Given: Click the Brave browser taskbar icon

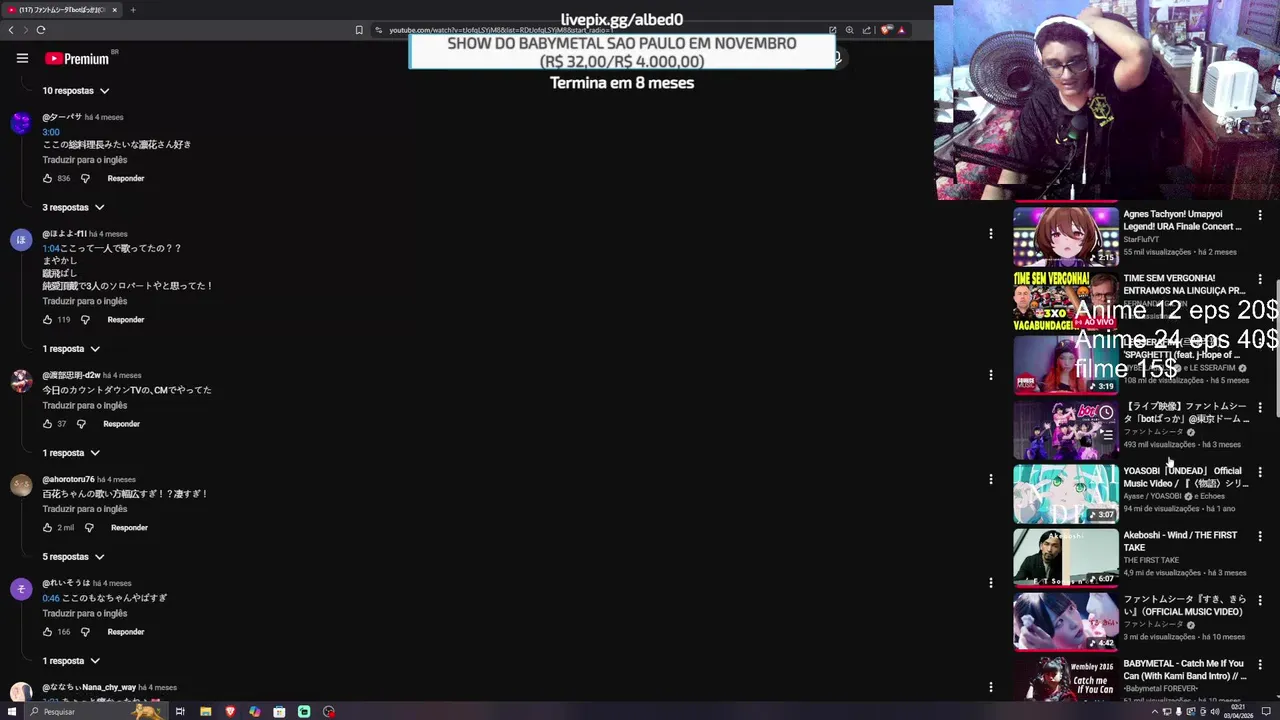Looking at the screenshot, I should [230, 711].
